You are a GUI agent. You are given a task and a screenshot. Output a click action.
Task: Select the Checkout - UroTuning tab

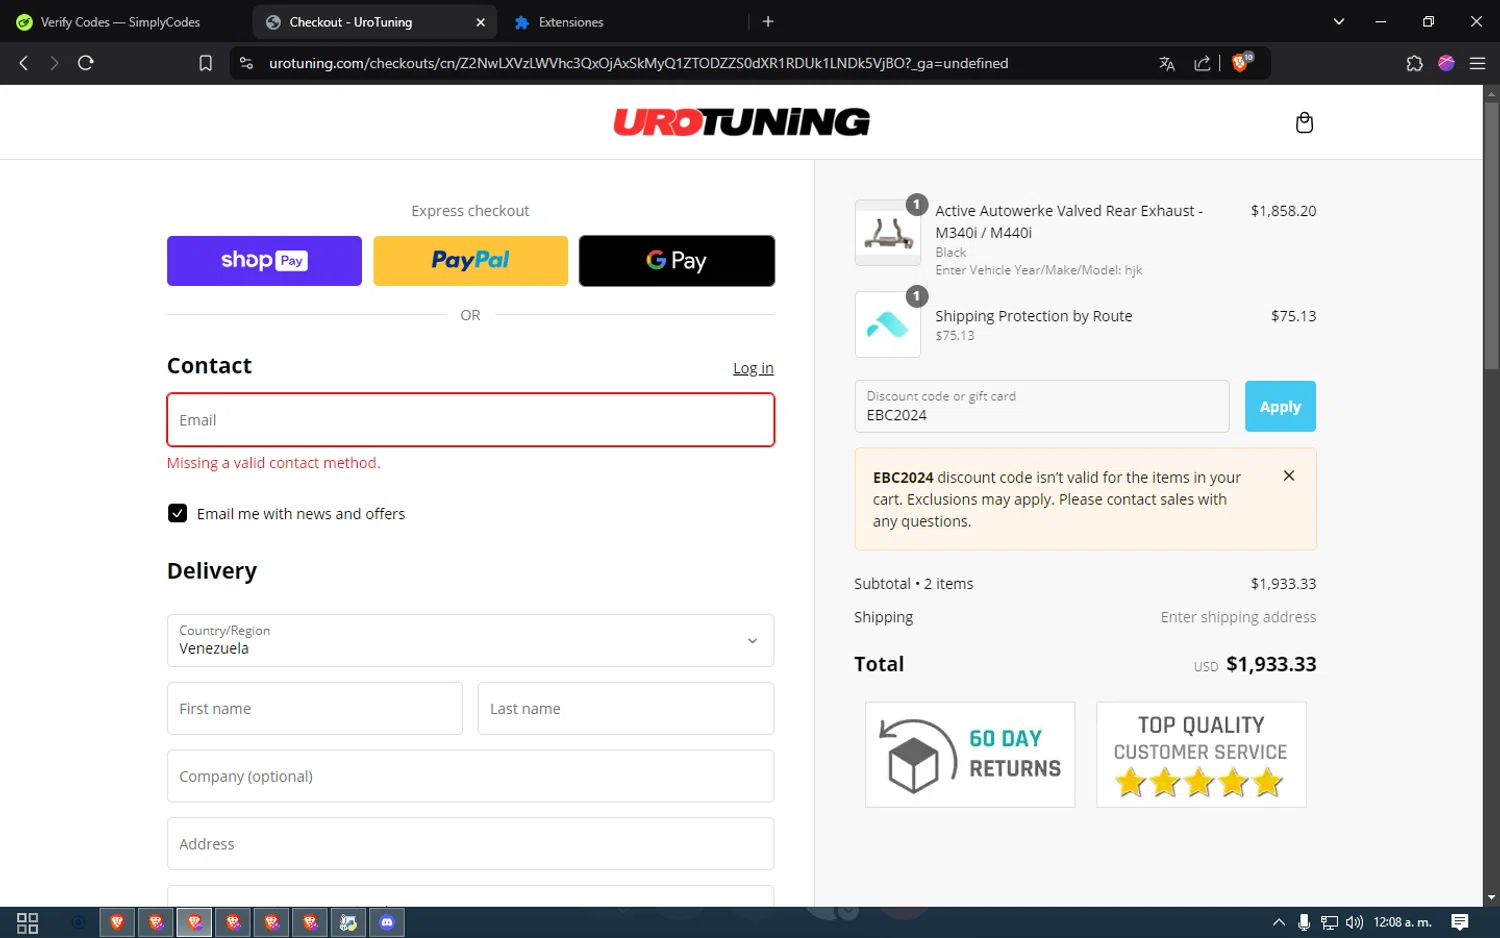pos(376,22)
